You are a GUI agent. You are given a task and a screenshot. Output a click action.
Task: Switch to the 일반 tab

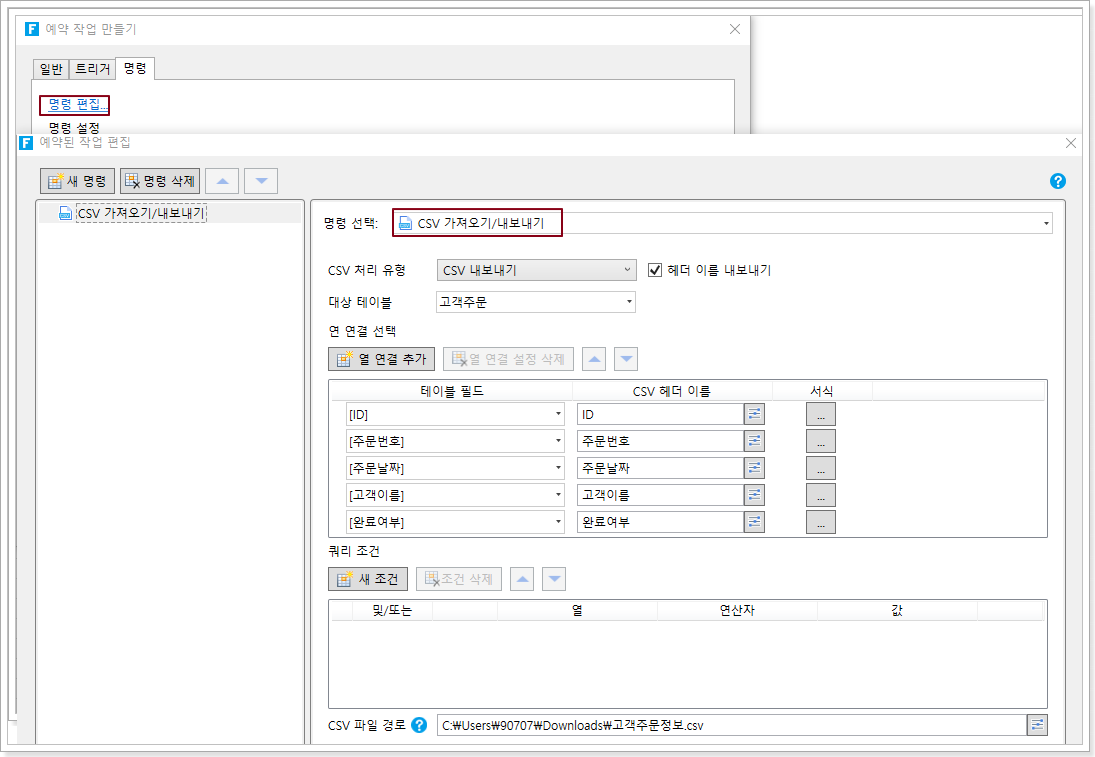(x=51, y=69)
